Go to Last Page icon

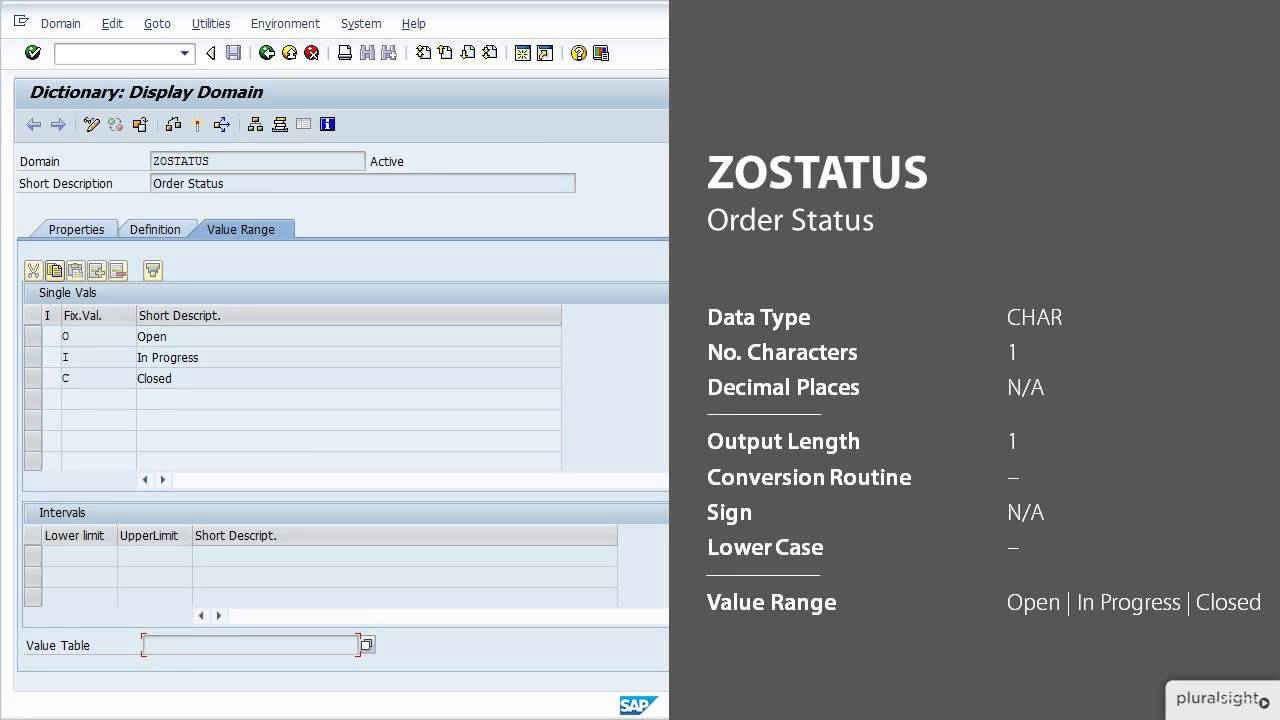pos(489,53)
